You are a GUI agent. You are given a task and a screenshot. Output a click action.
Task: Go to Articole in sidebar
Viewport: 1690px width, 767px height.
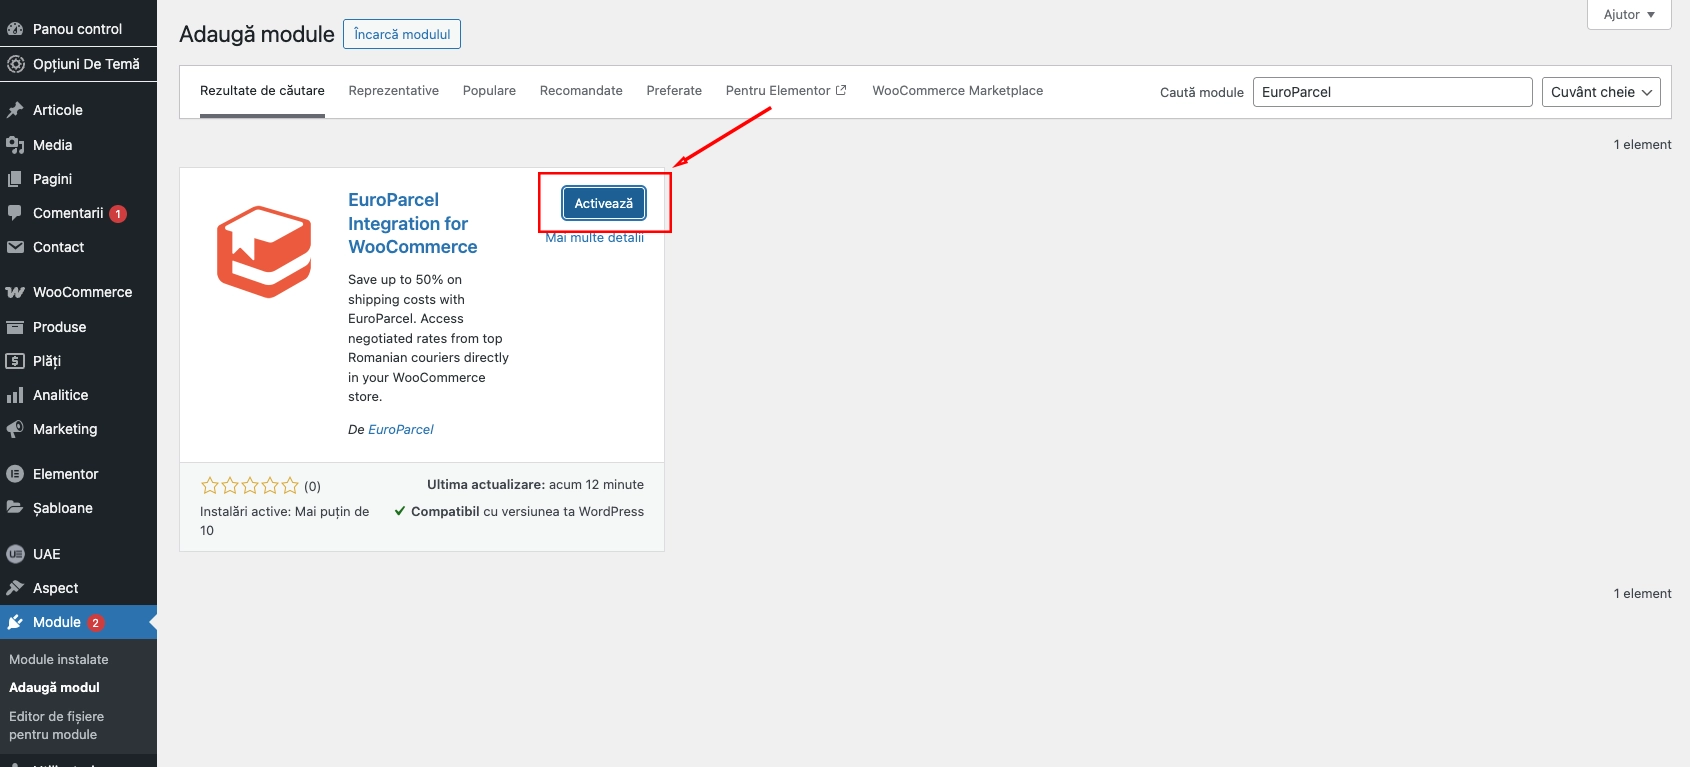coord(58,110)
